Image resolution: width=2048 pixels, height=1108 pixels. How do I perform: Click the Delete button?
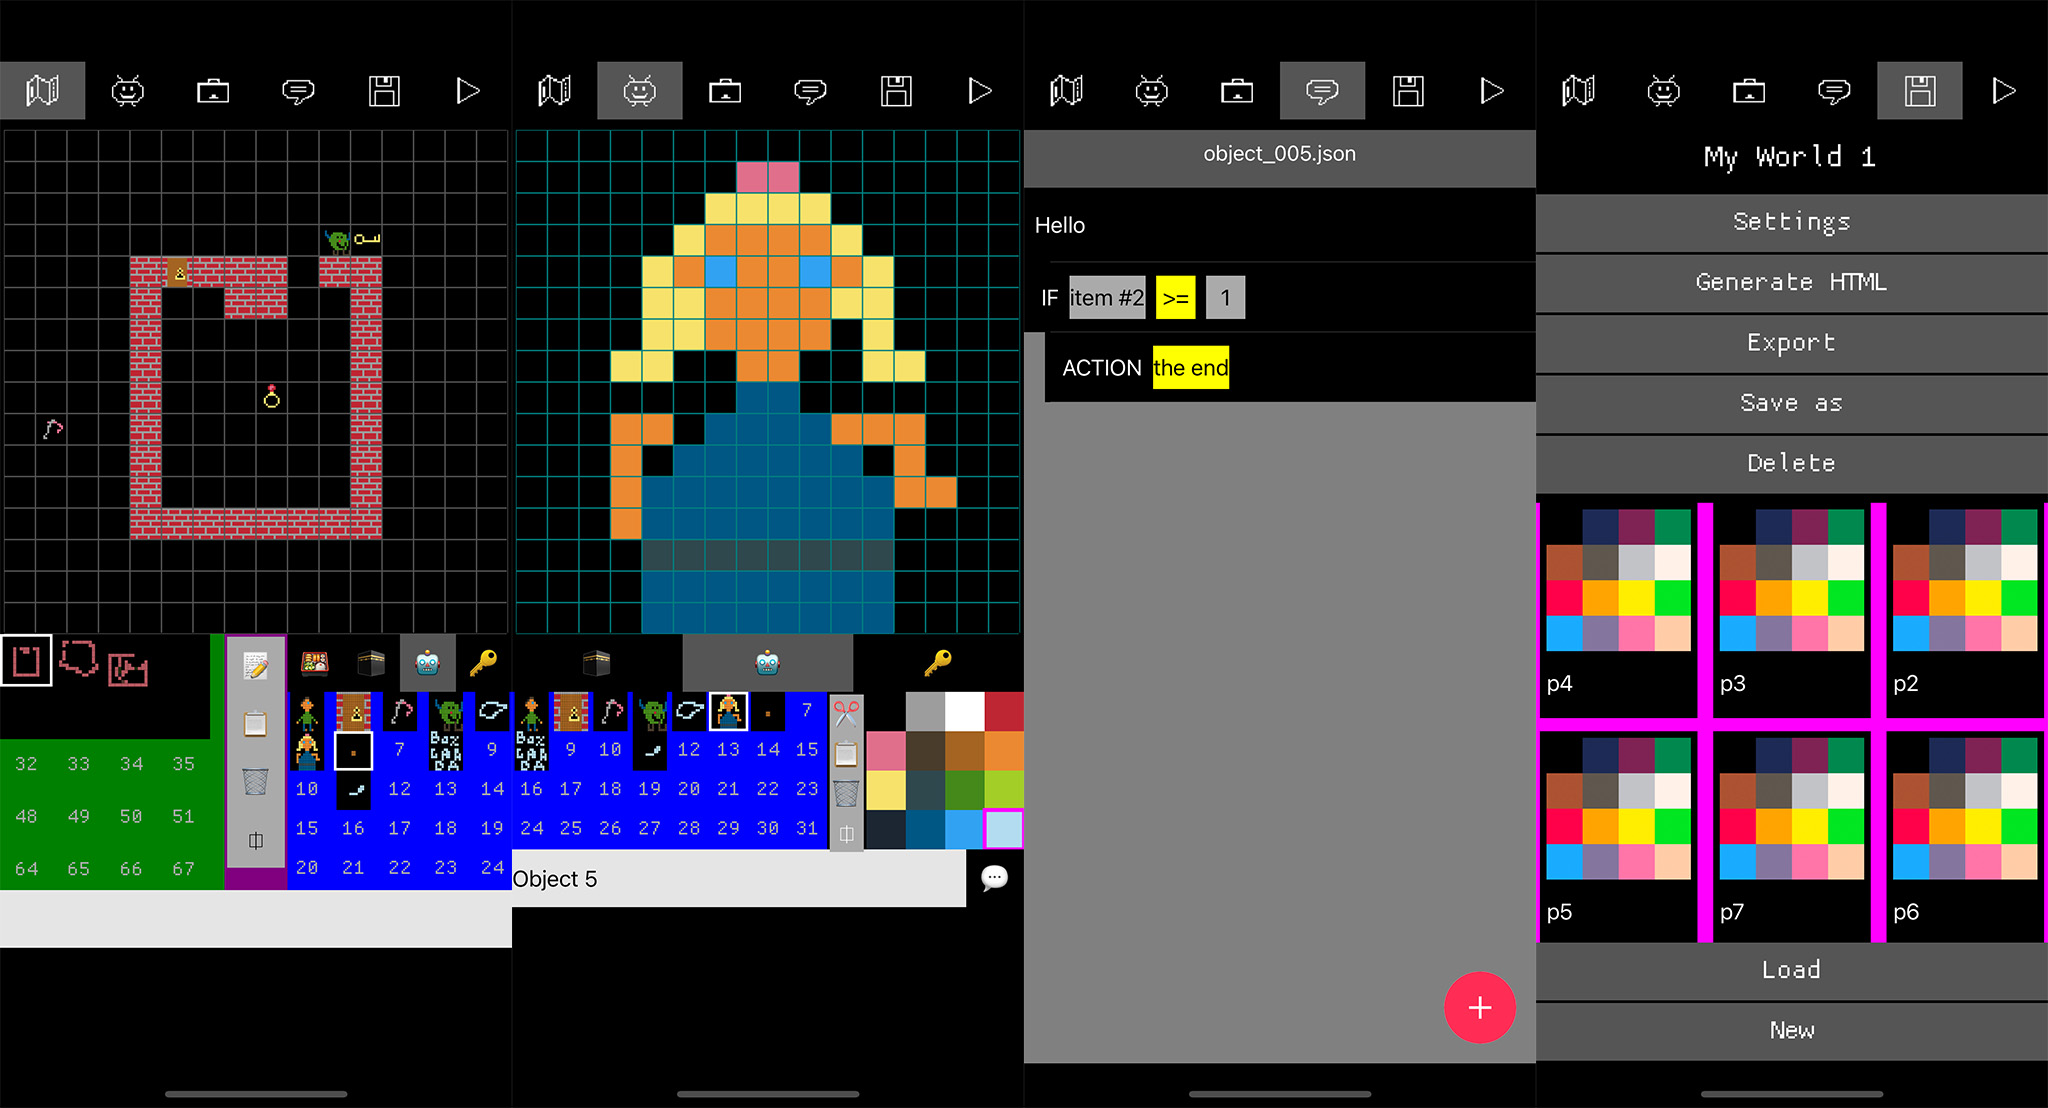1792,463
